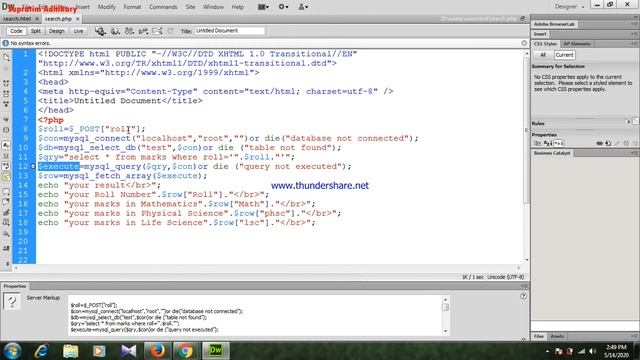Viewport: 640px width, 360px height.
Task: Click the Visual Aids icon
Action: pyautogui.click(x=157, y=31)
